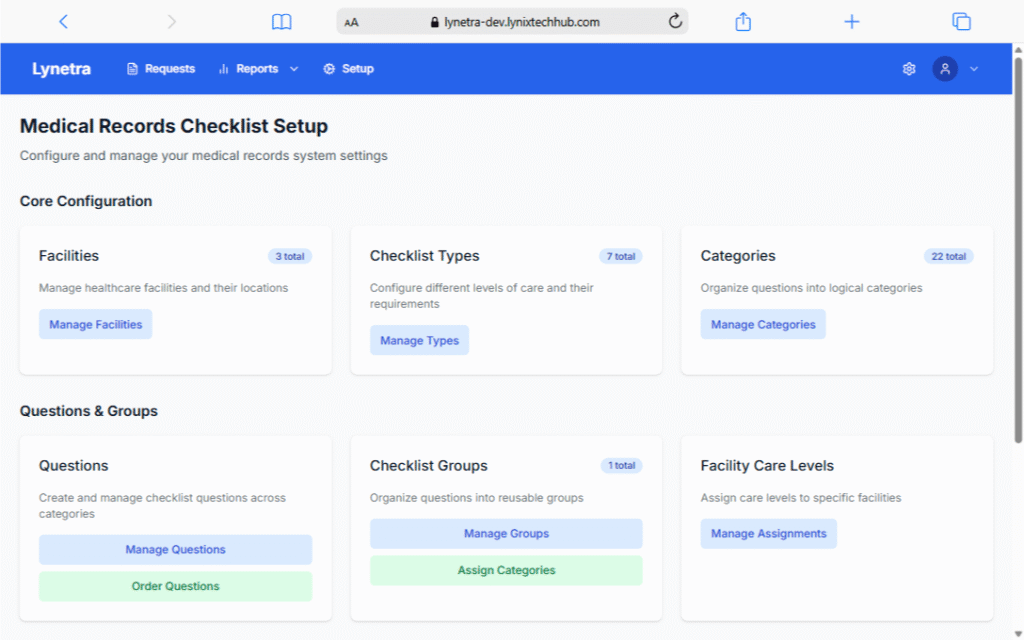1024x640 pixels.
Task: Reload the page with refresh icon
Action: [x=675, y=21]
